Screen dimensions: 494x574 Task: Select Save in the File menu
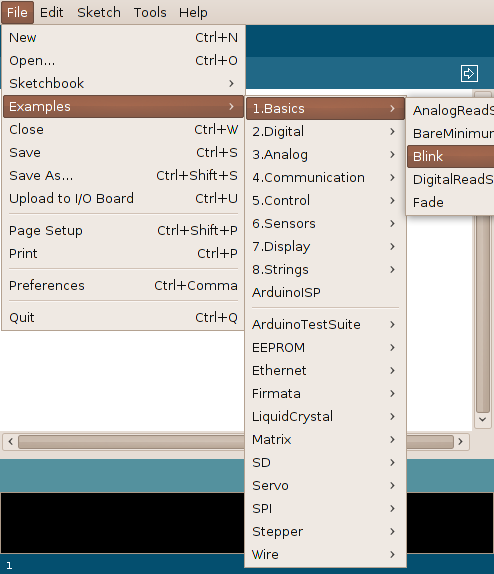[x=123, y=152]
